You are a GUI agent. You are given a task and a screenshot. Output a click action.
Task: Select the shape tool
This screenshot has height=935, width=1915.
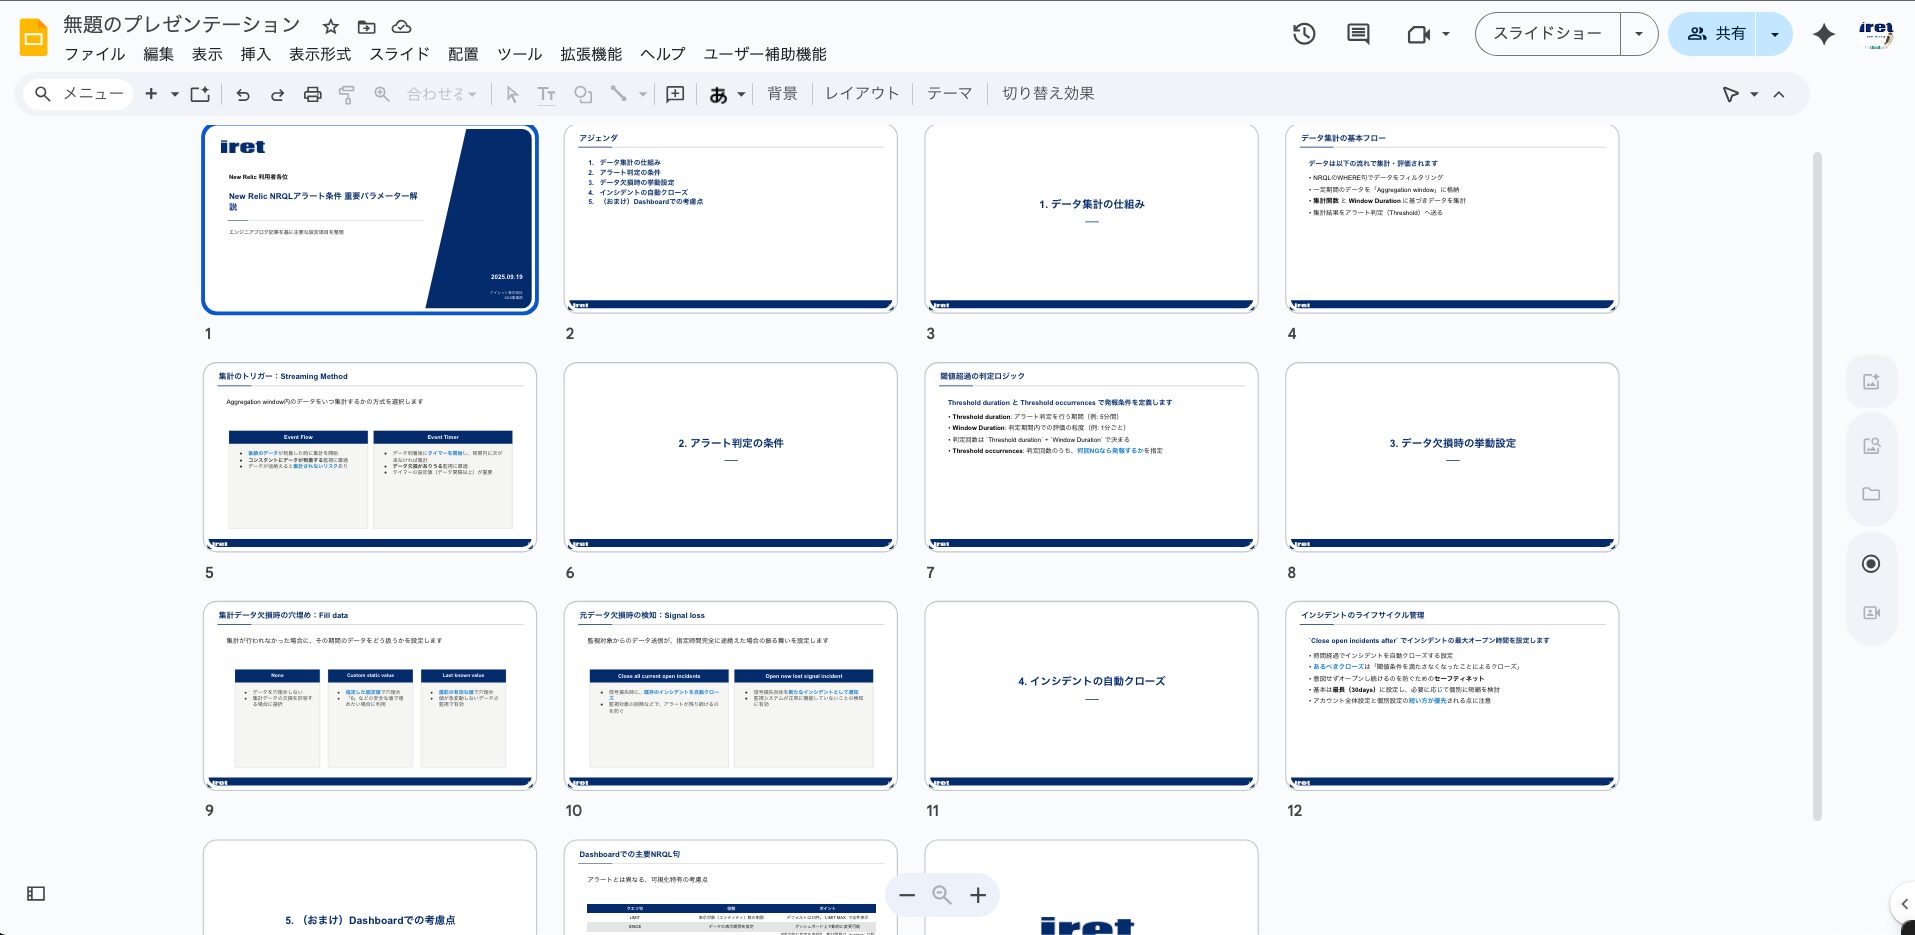(x=583, y=94)
